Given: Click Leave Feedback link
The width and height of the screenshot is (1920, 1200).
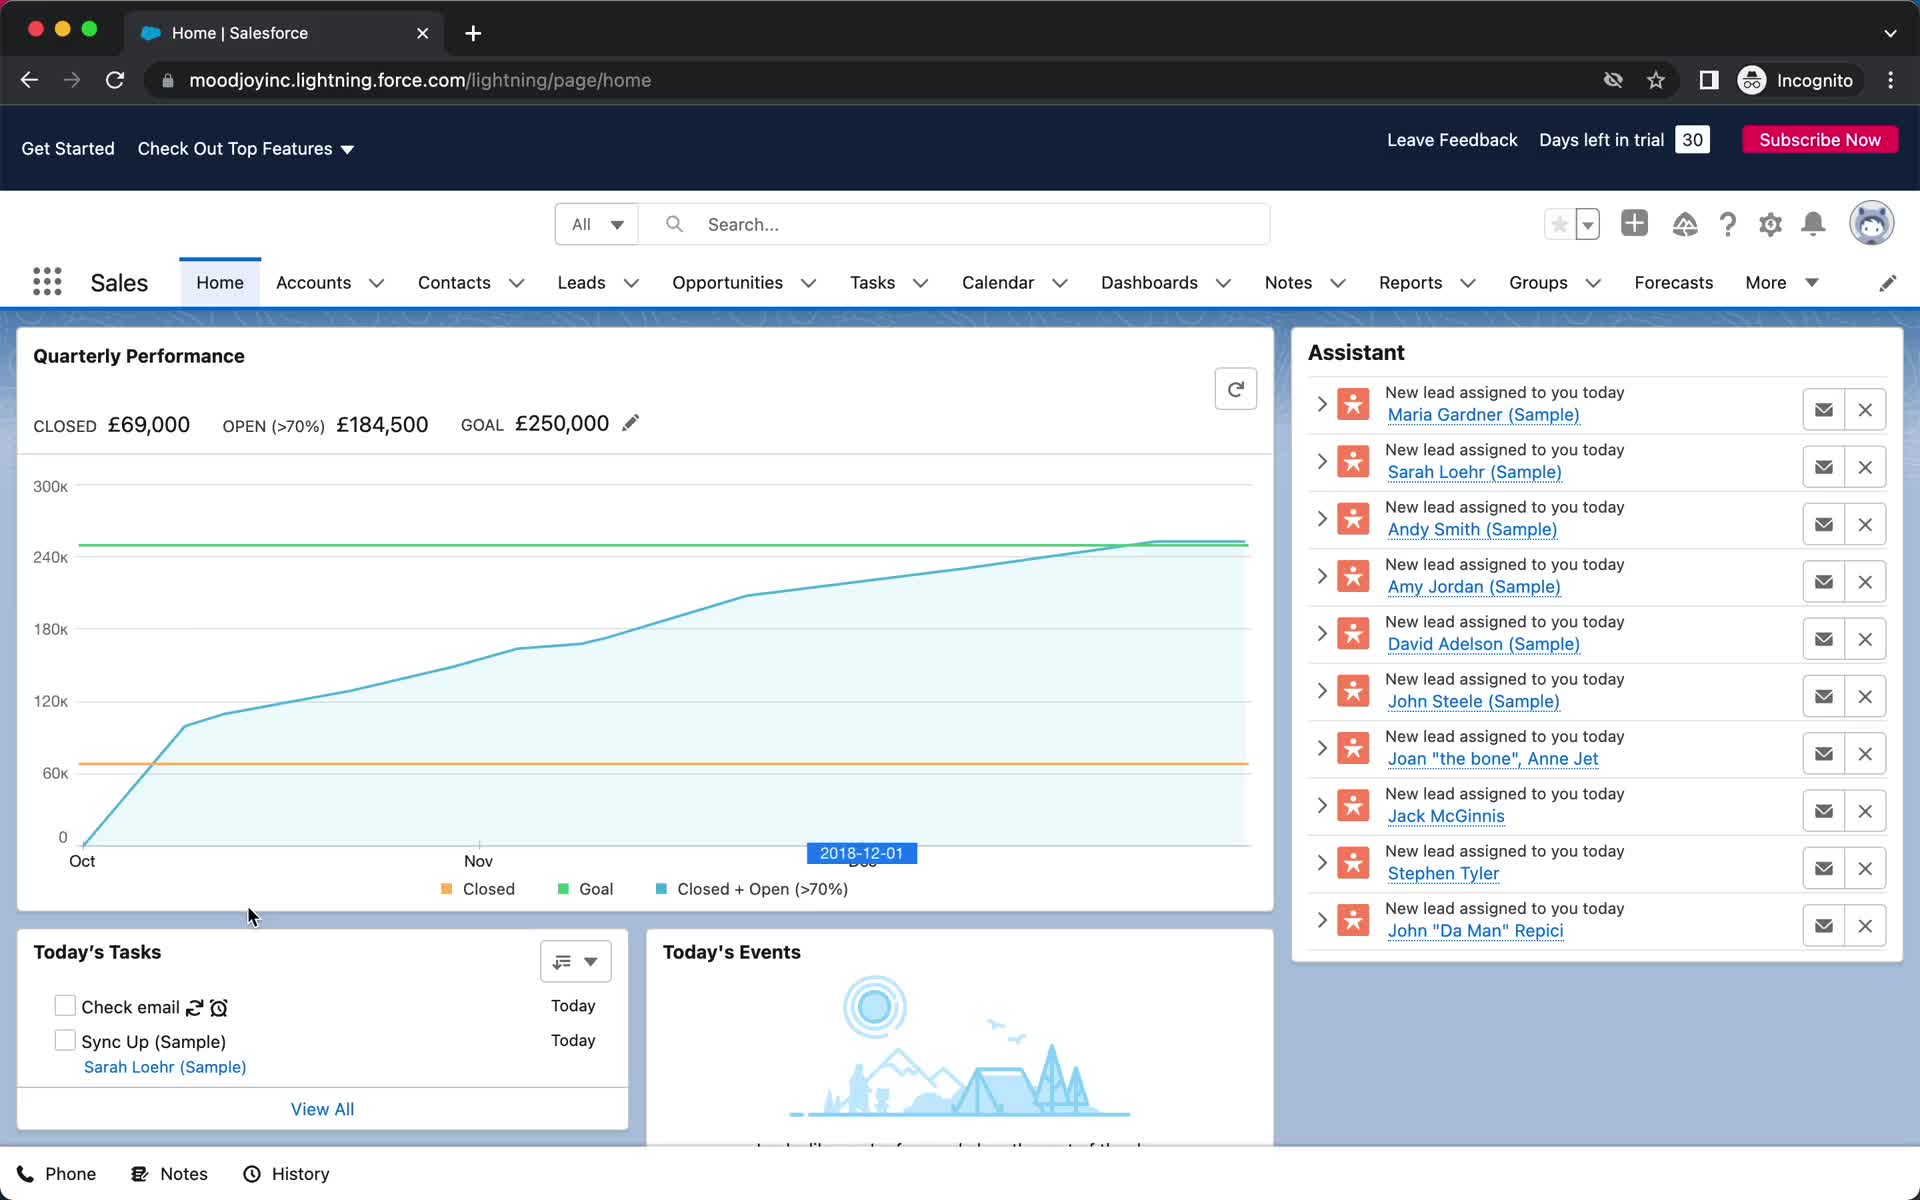Looking at the screenshot, I should point(1451,140).
